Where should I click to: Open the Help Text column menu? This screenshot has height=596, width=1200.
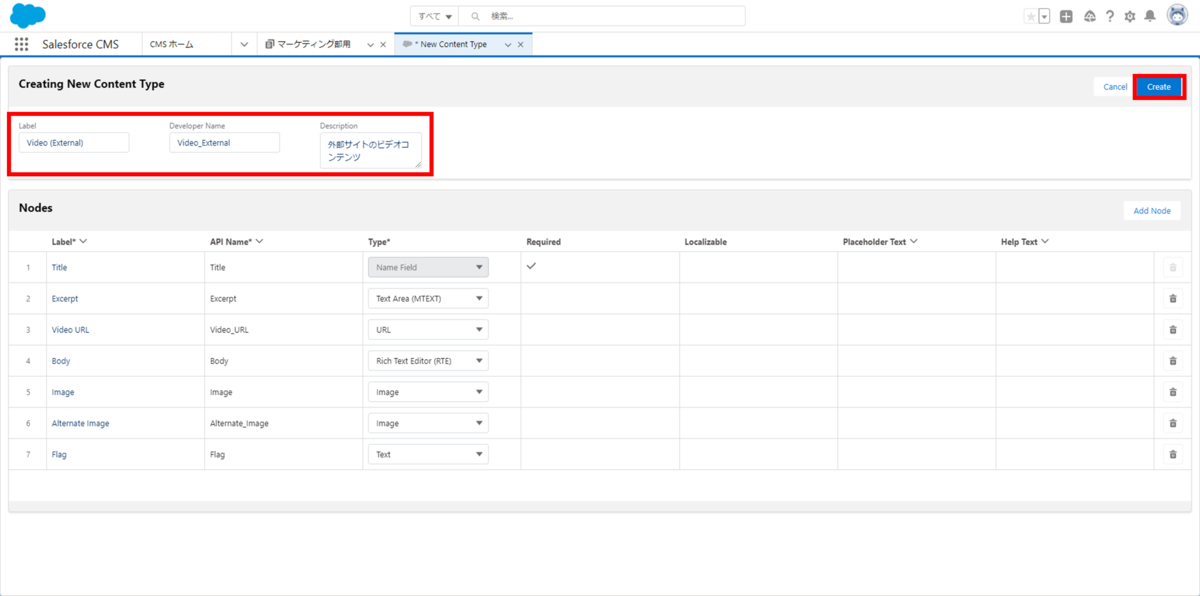coord(1045,242)
